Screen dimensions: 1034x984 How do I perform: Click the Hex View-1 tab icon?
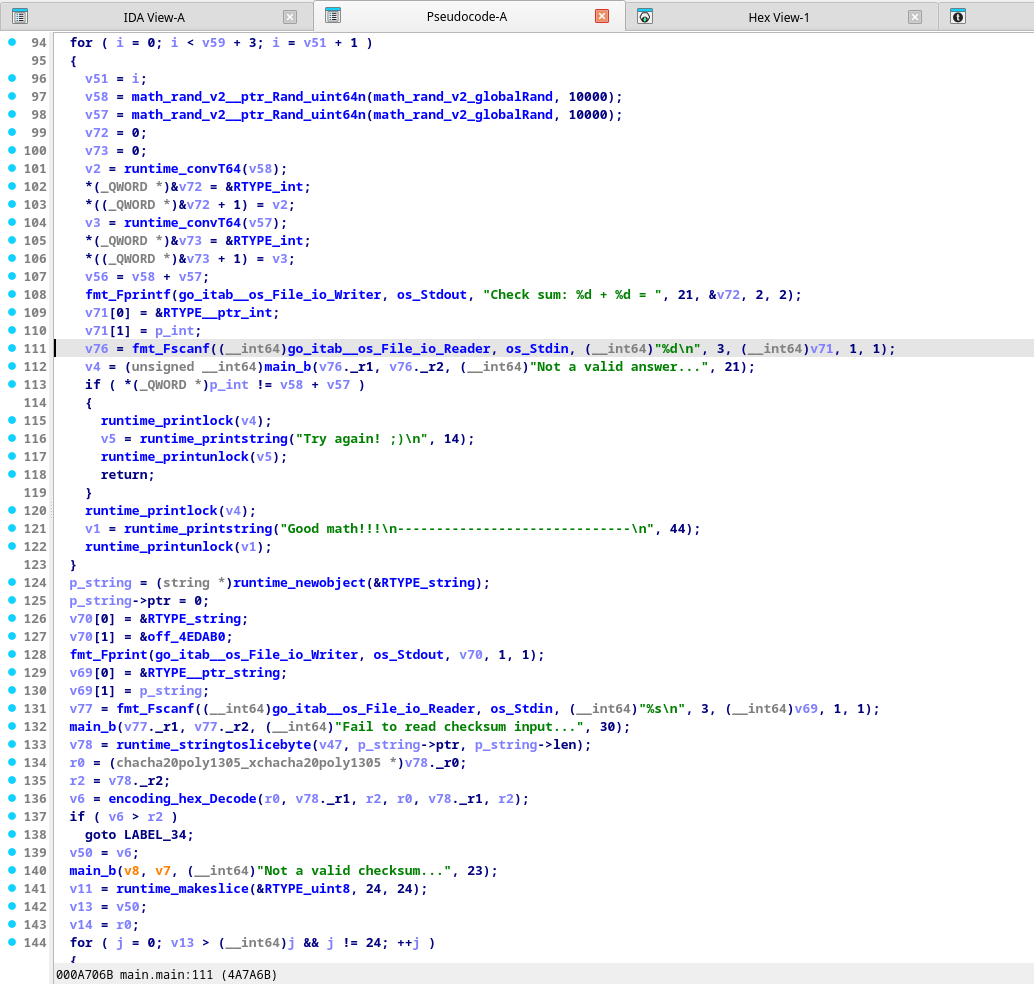pyautogui.click(x=645, y=16)
